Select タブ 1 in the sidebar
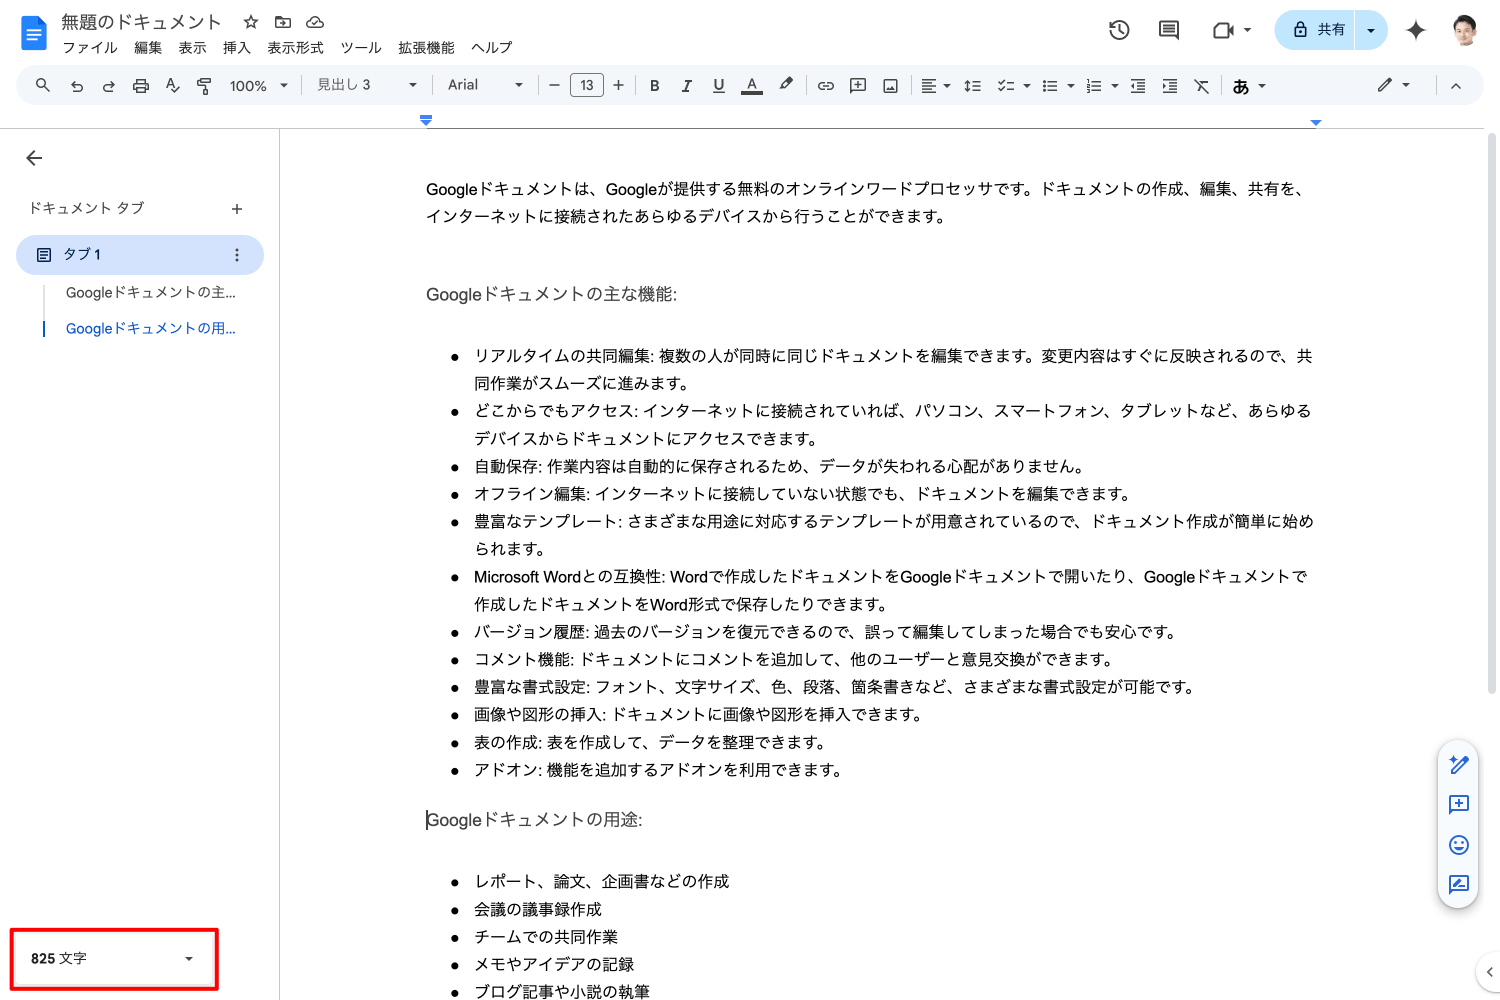 (140, 255)
